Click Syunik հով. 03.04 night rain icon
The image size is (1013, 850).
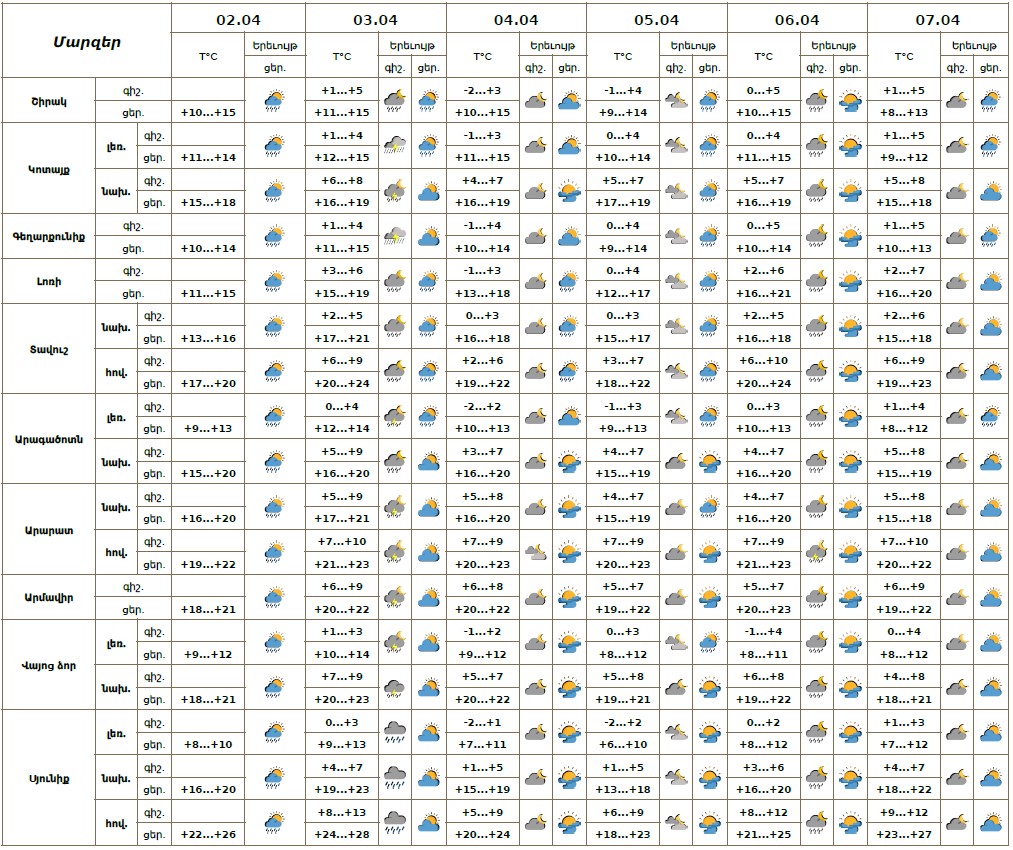(x=394, y=823)
